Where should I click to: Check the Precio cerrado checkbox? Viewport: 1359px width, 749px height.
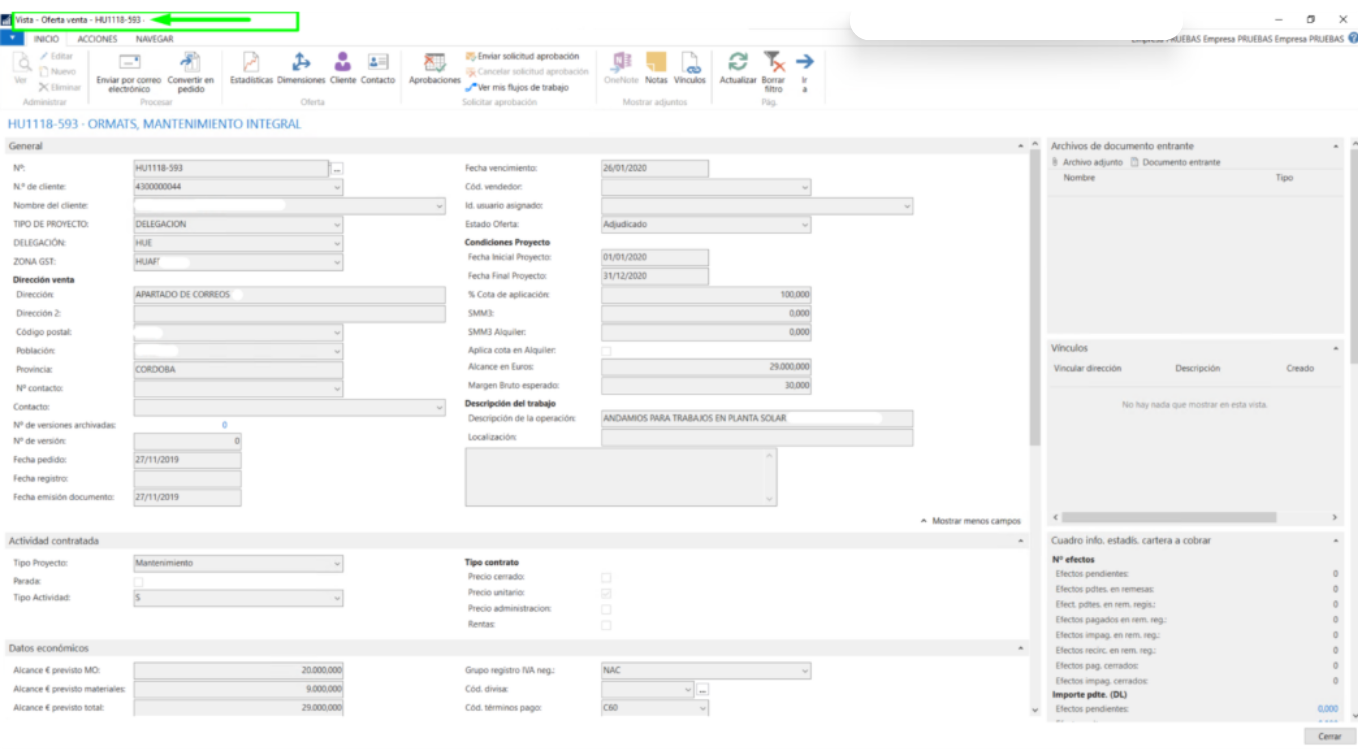coord(606,577)
